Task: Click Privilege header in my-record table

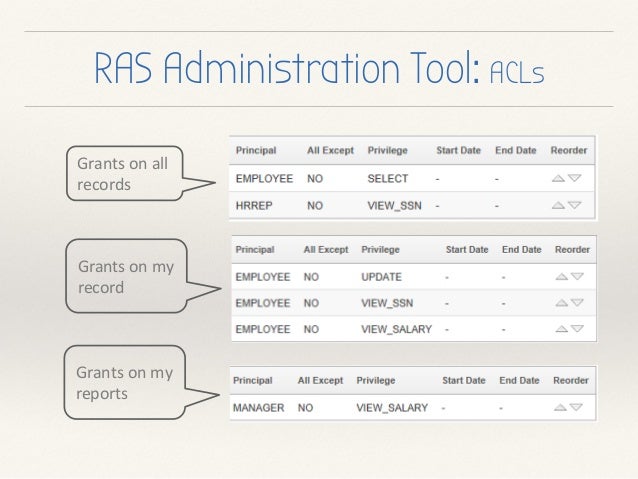Action: coord(380,249)
